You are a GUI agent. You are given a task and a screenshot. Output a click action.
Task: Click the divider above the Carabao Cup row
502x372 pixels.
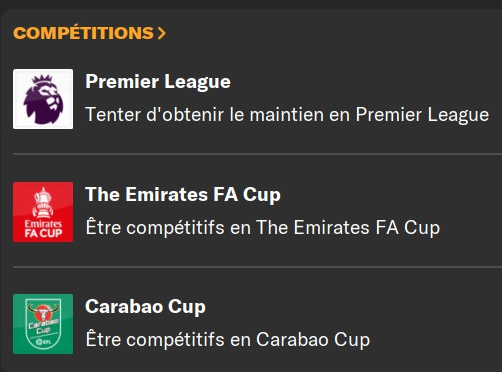pos(257,267)
